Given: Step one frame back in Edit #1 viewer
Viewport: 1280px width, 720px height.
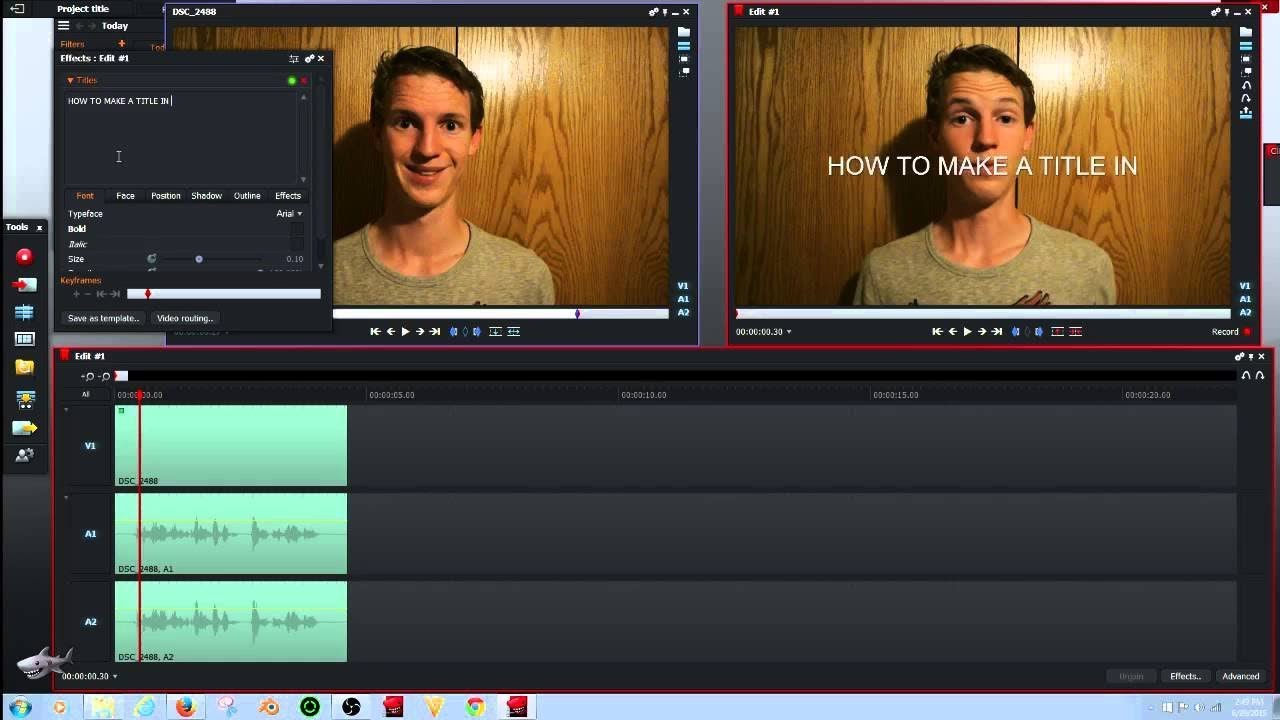Looking at the screenshot, I should click(952, 332).
